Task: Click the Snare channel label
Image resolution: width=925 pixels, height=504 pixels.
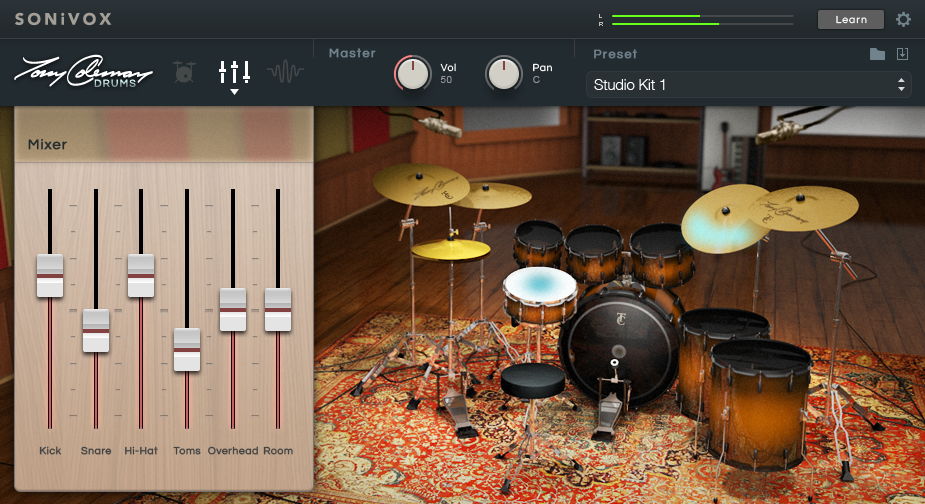Action: pyautogui.click(x=96, y=450)
